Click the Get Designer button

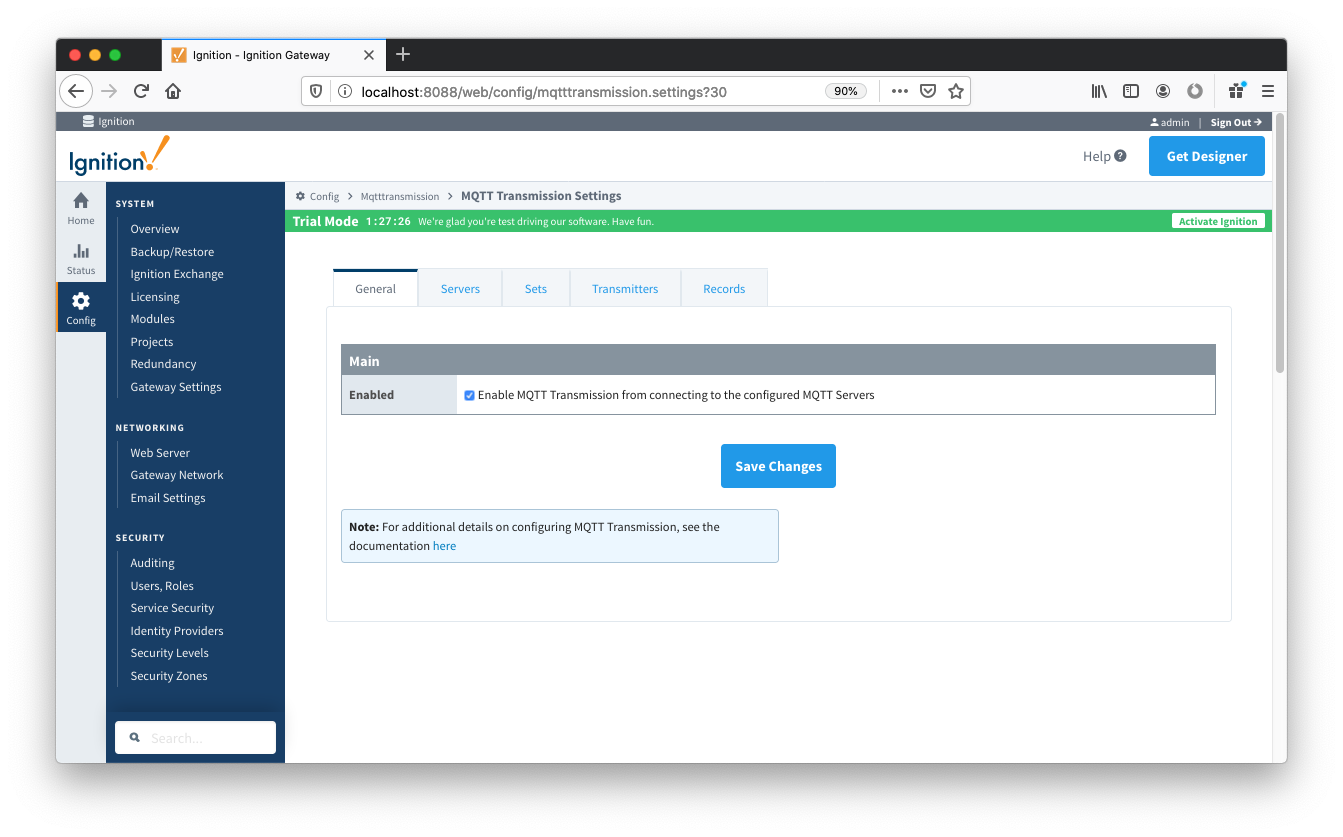1207,156
